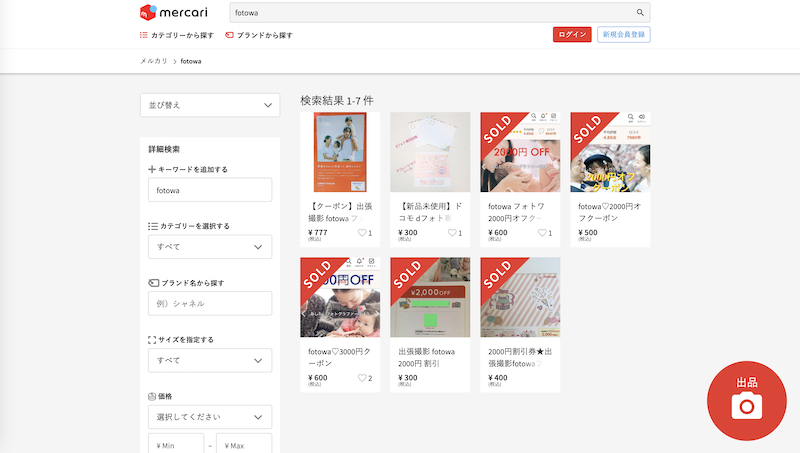Open the sold ¥2,000 OFF voucher thumbnail
This screenshot has width=800, height=453.
430,297
